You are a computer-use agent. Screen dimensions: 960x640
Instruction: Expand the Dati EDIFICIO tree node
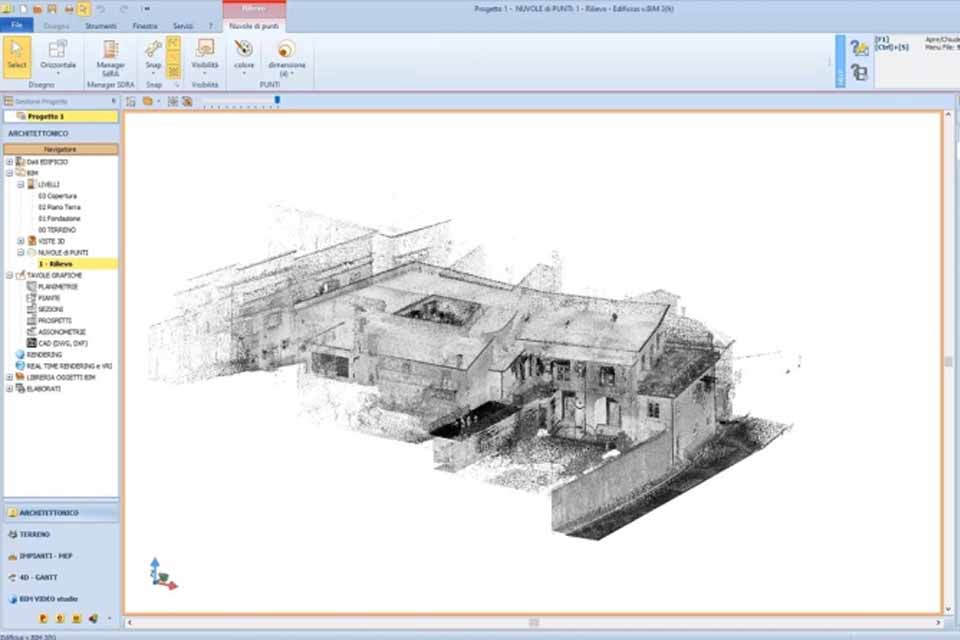pos(9,162)
